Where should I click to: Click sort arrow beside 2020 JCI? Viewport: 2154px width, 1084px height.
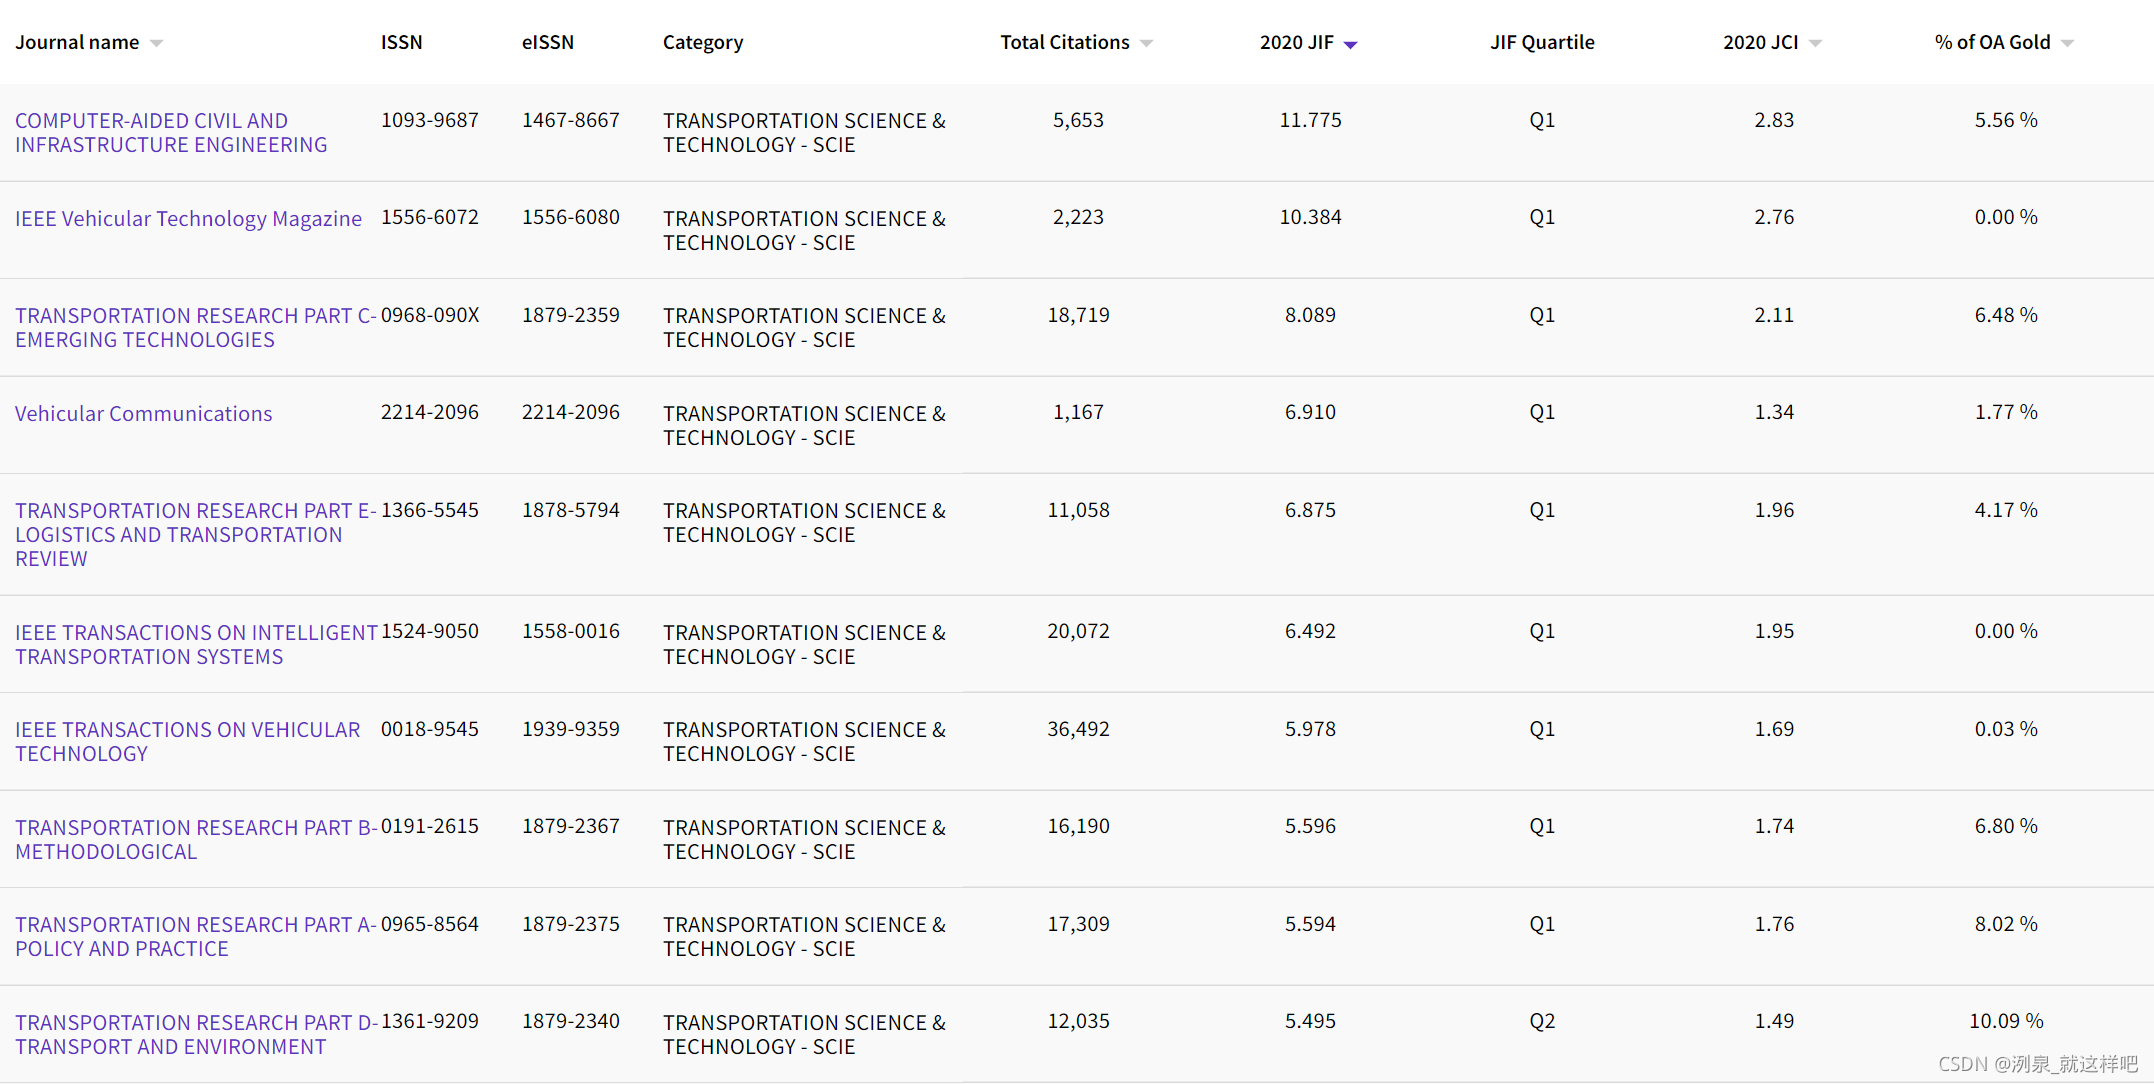(1815, 43)
